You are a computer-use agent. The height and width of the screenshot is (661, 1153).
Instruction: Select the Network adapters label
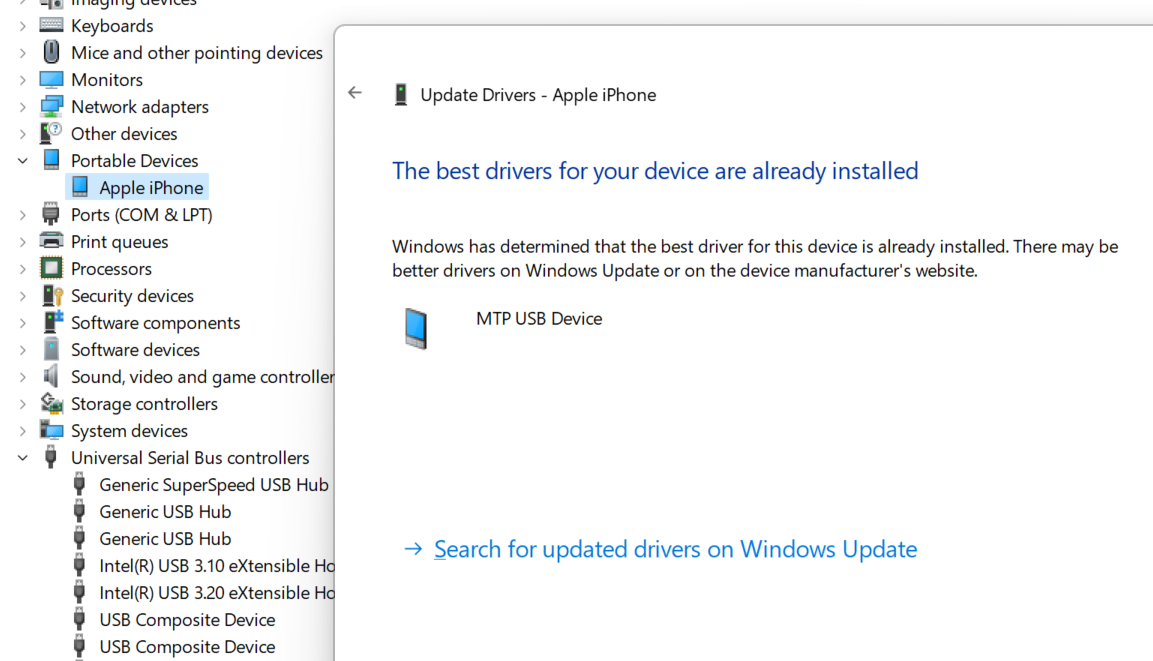tap(140, 107)
